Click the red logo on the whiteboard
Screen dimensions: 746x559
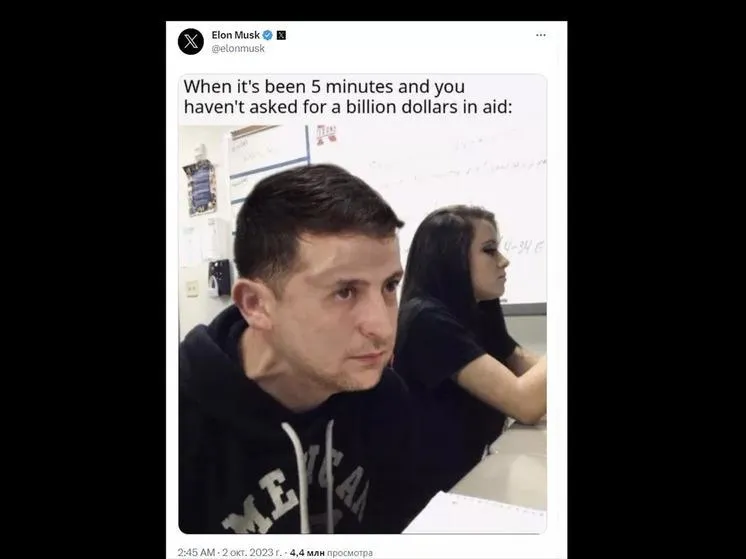click(x=326, y=134)
